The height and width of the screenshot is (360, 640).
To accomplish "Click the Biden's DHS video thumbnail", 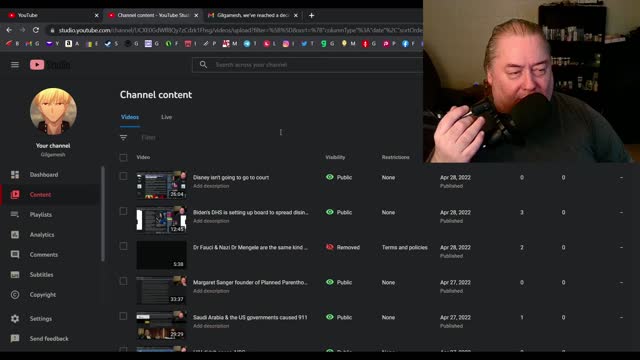I will pyautogui.click(x=162, y=220).
